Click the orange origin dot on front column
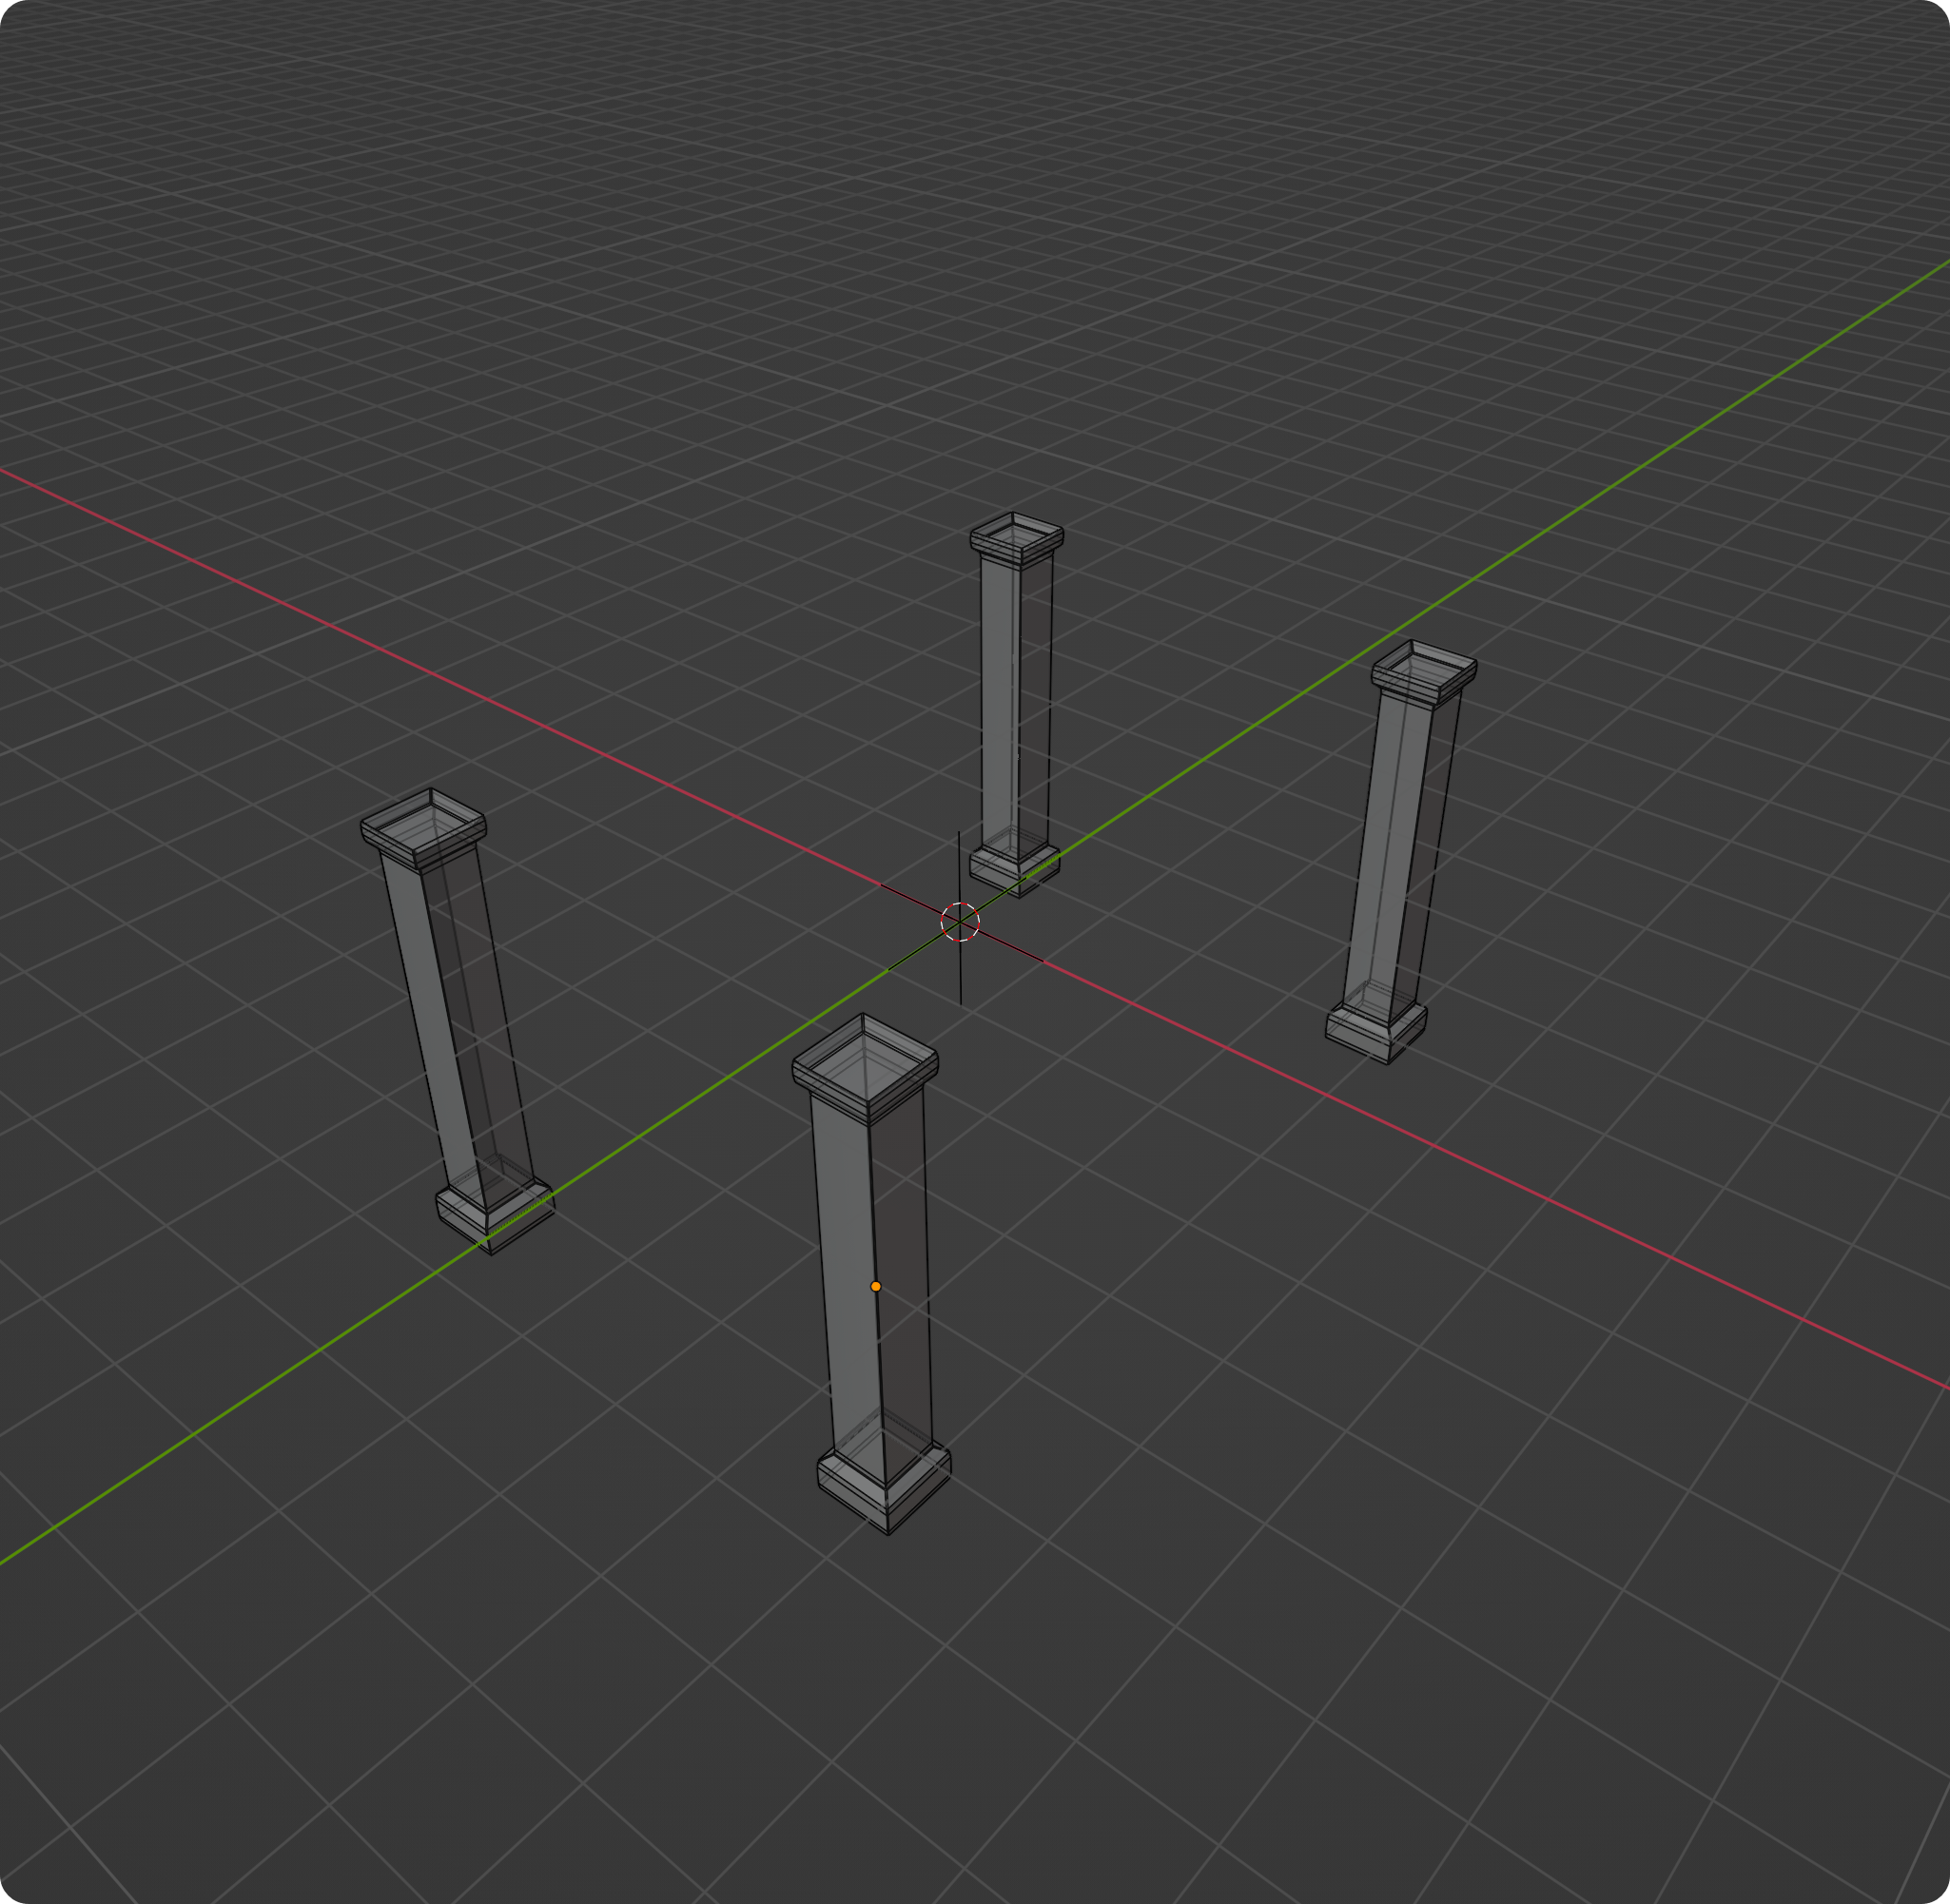The image size is (1950, 1904). (x=875, y=1287)
